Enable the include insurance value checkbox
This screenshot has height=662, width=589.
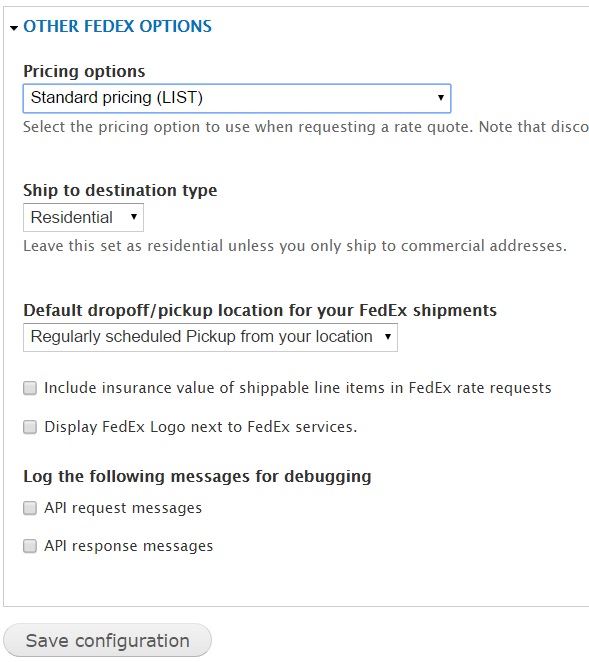coord(30,388)
